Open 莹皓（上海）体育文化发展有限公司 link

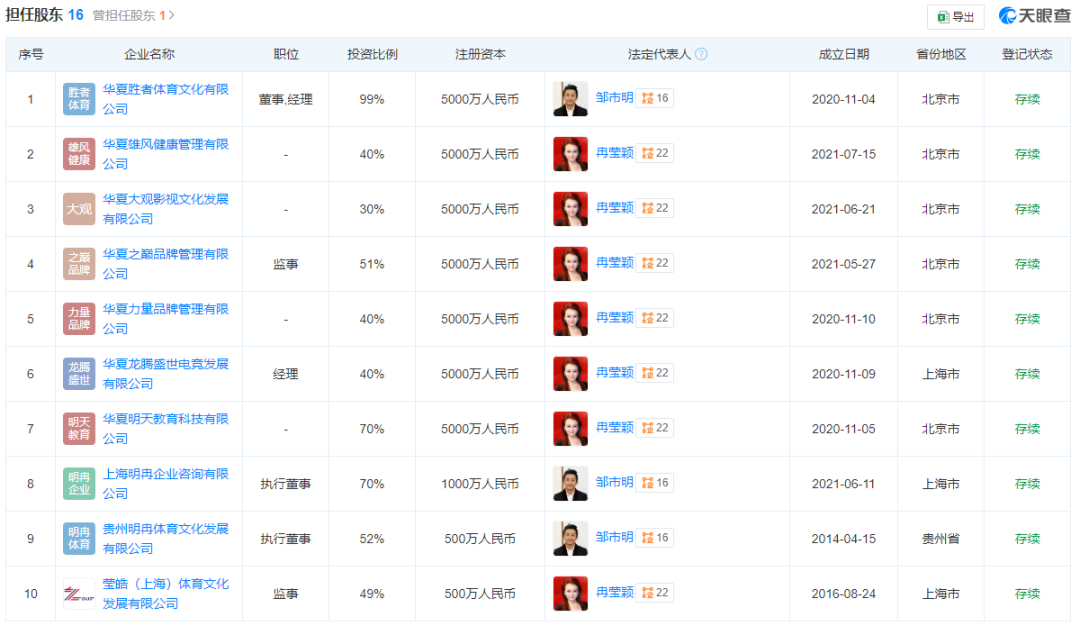[165, 594]
